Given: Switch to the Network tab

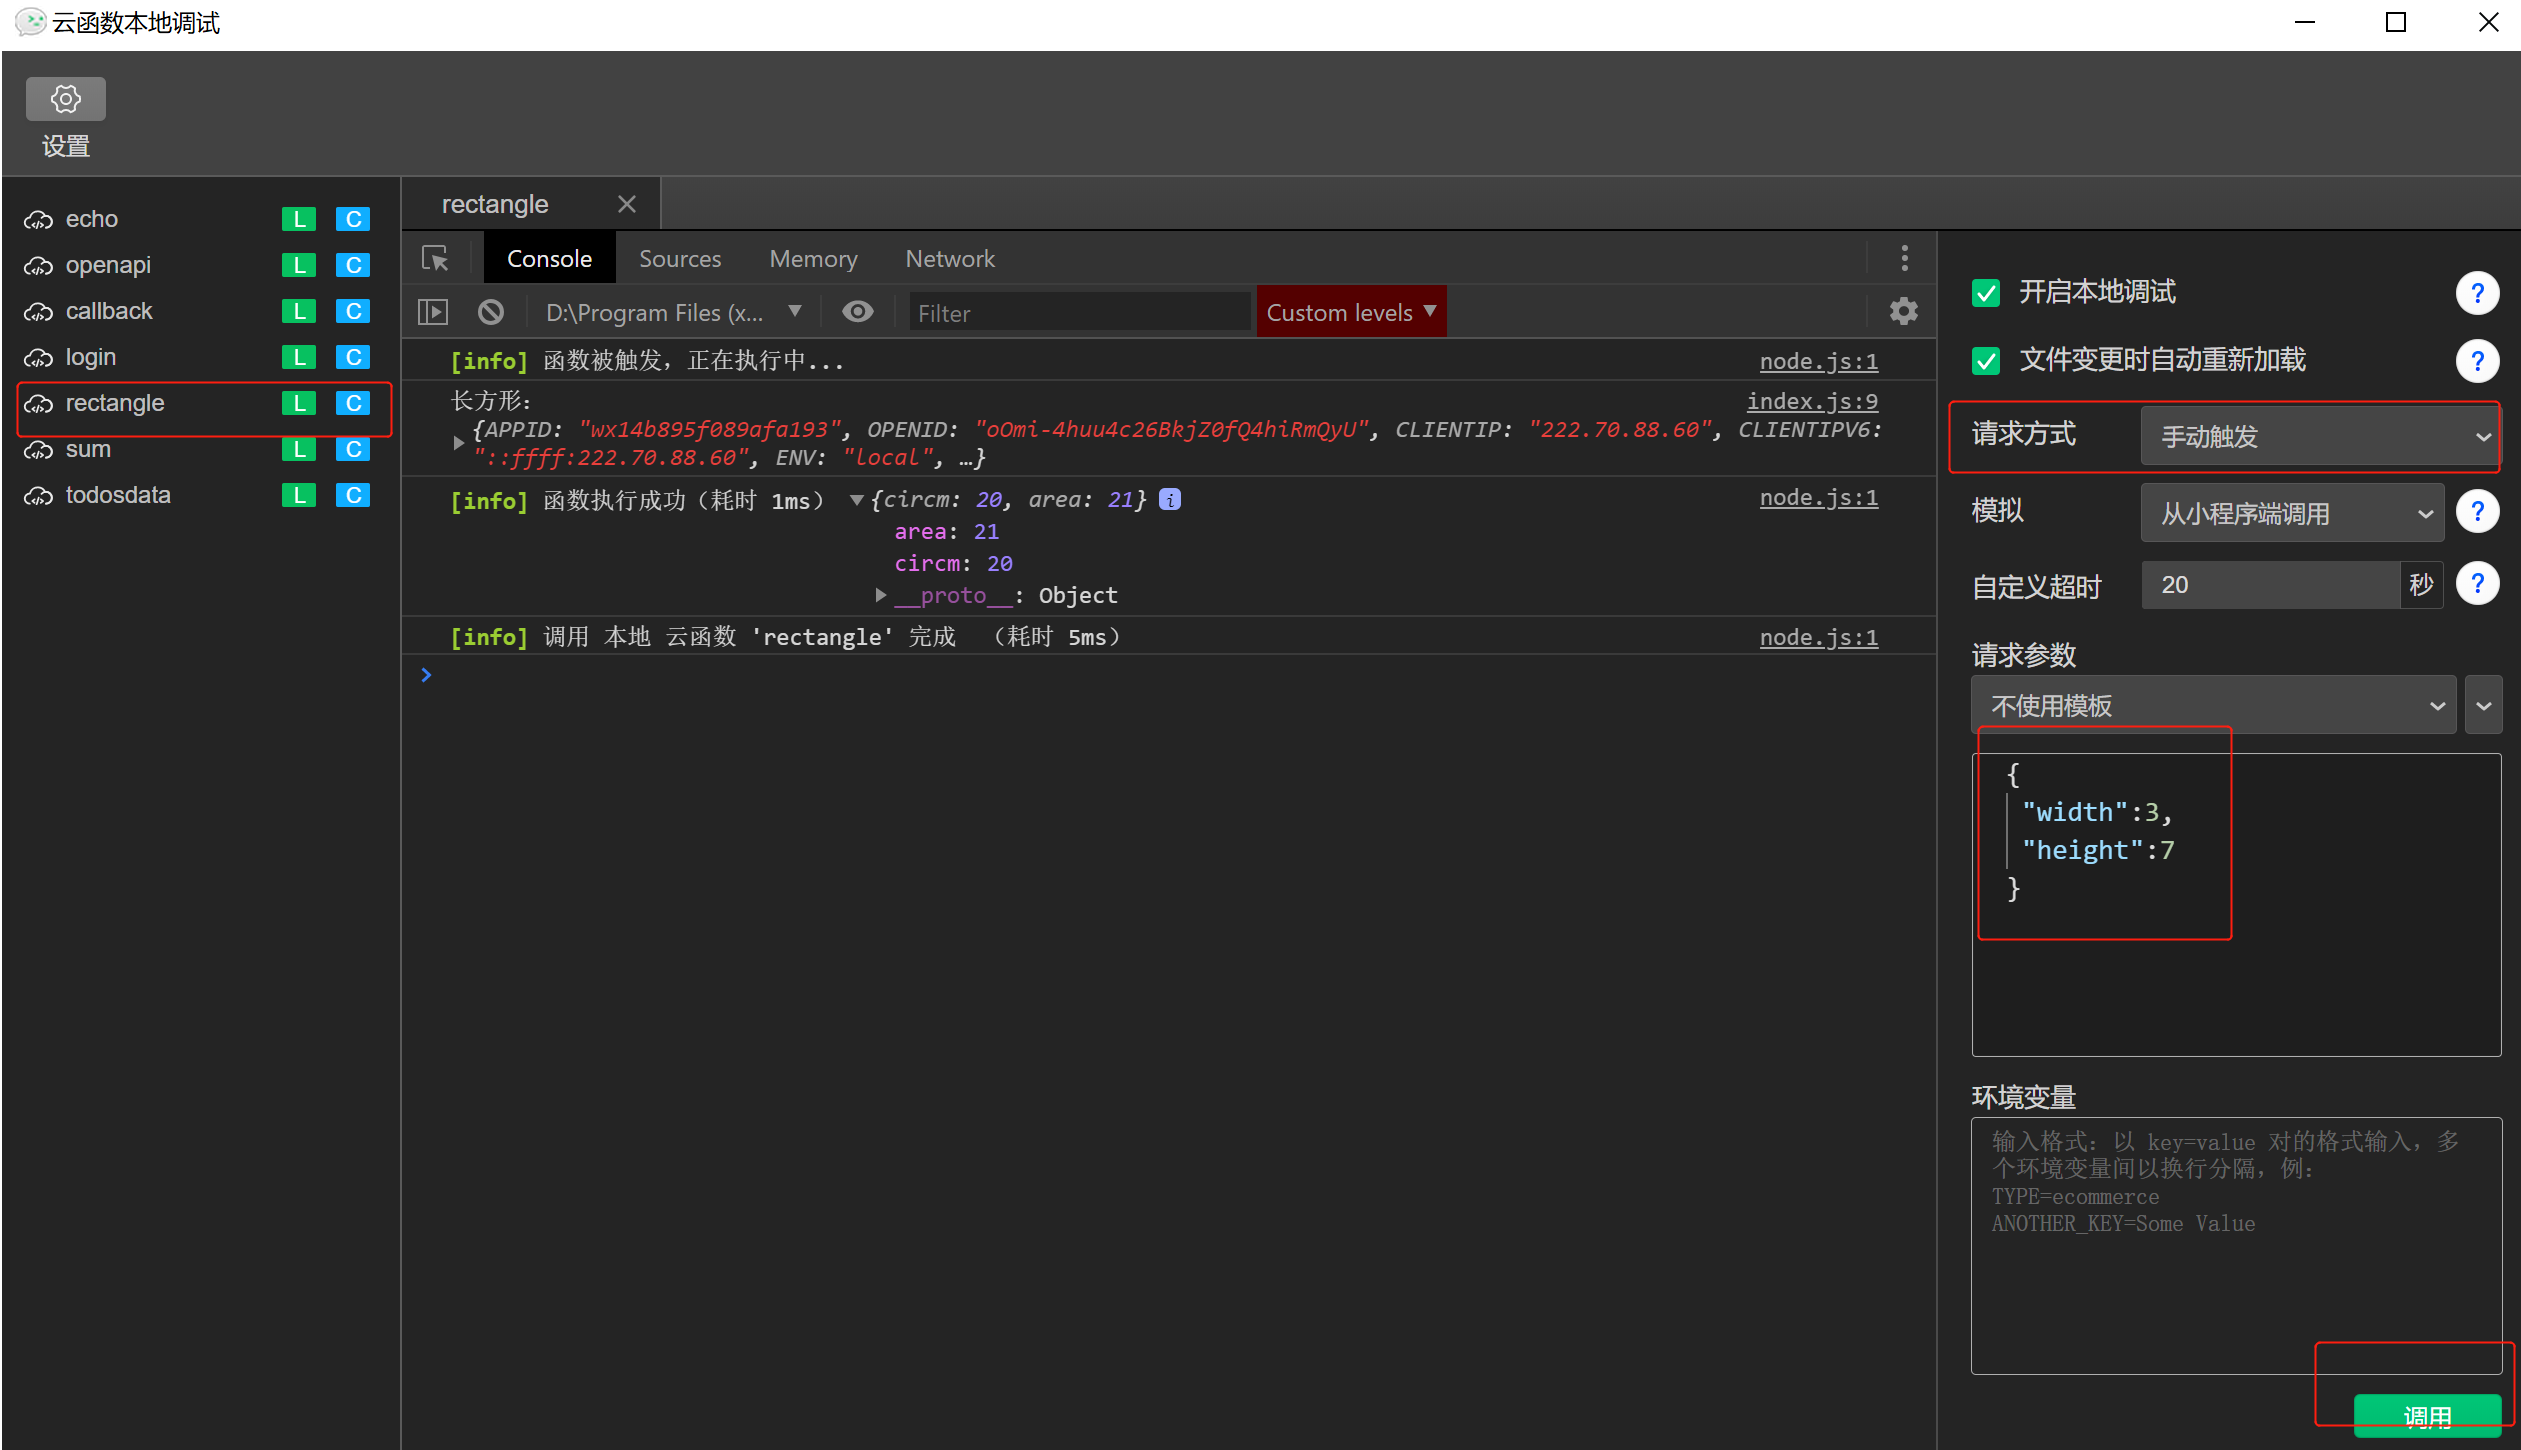Looking at the screenshot, I should tap(949, 259).
